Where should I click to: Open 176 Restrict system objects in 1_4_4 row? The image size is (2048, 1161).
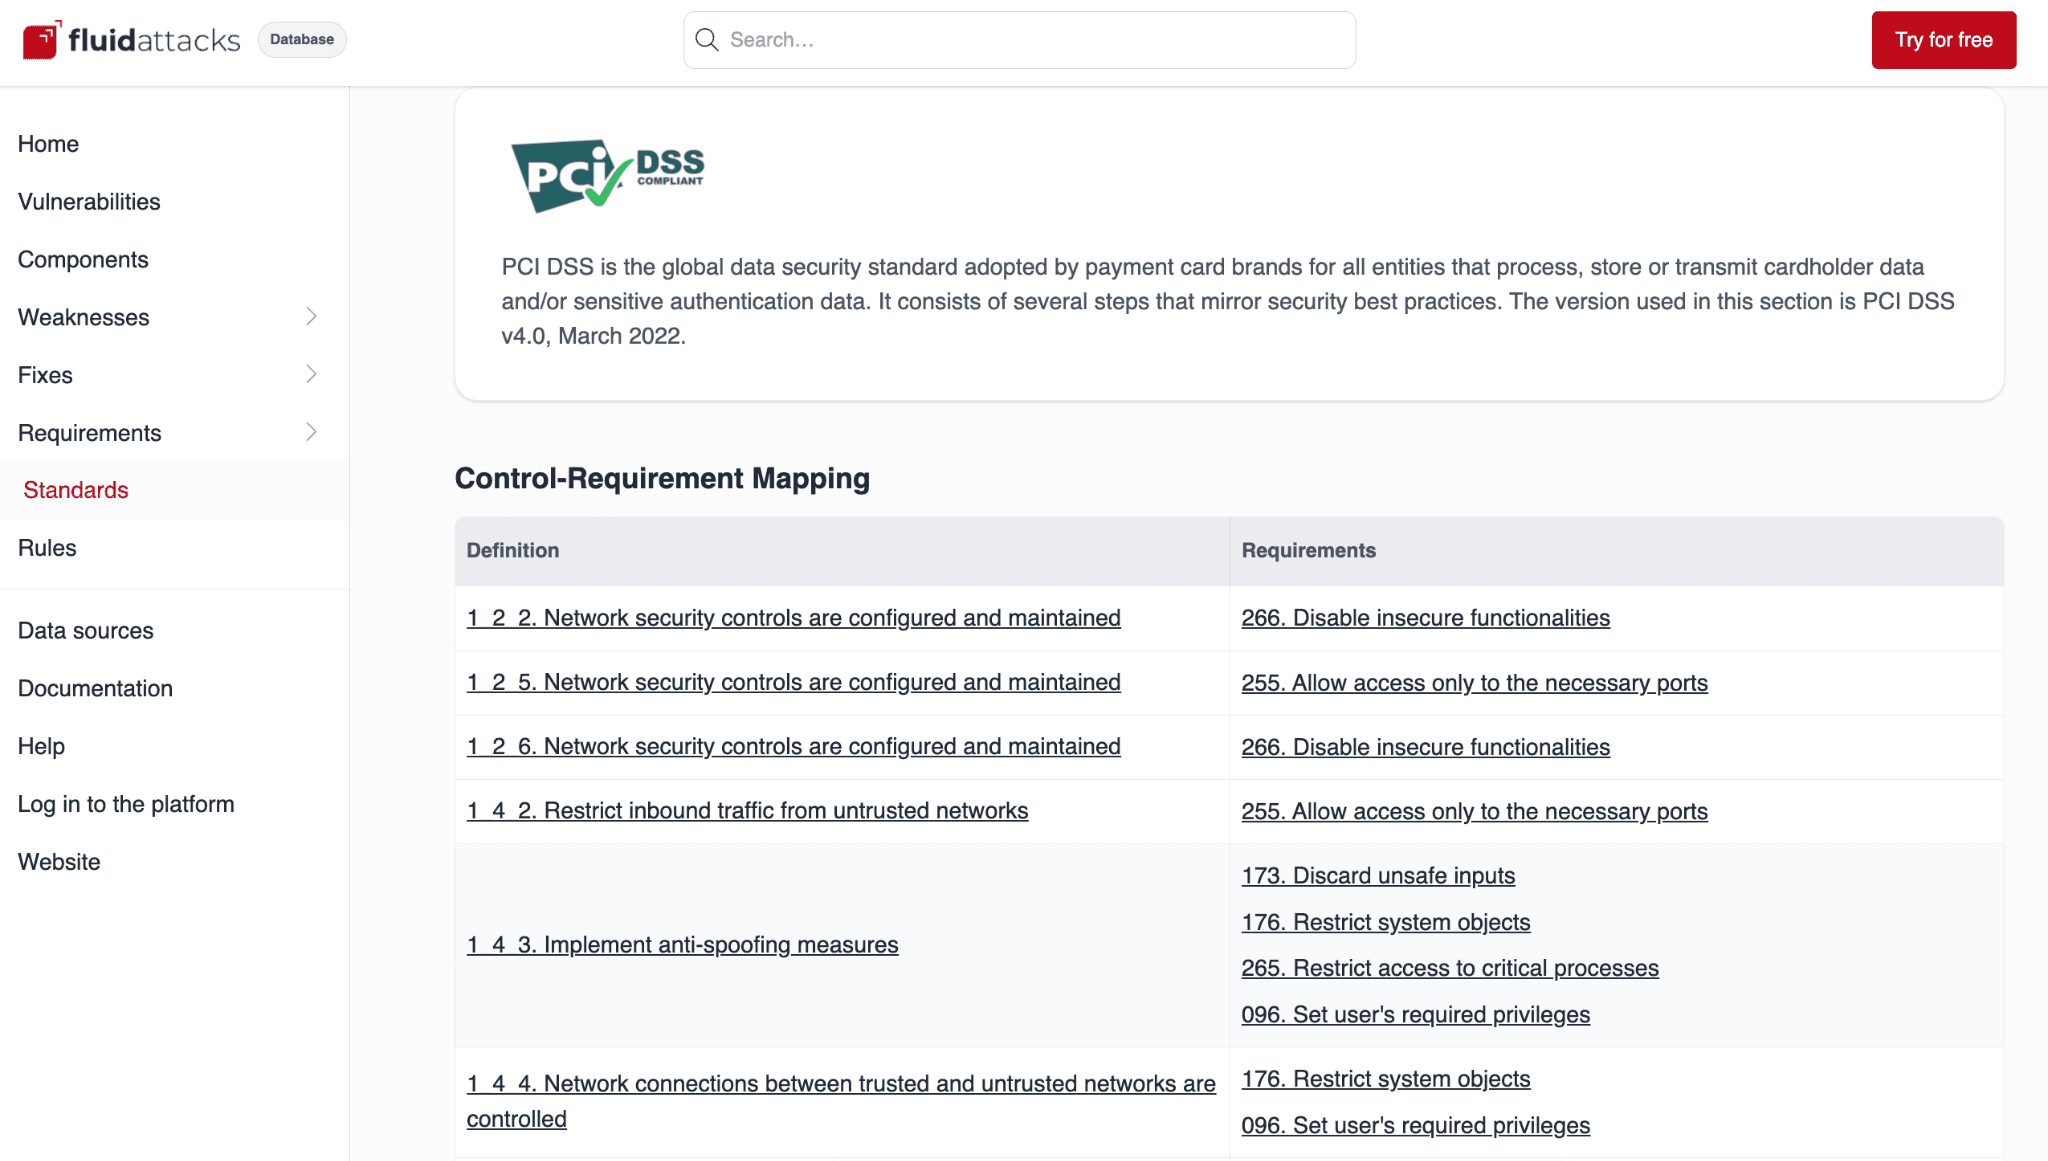pos(1385,1079)
